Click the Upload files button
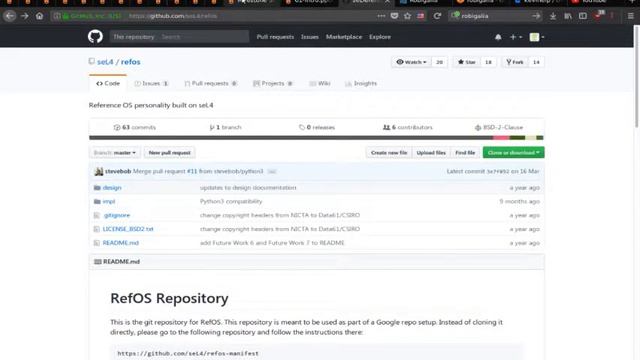This screenshot has height=360, width=640. (x=431, y=153)
